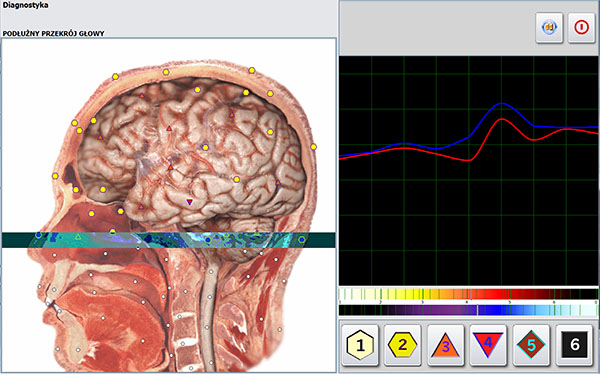
Task: Select level 2 yellow hexagon button
Action: [403, 345]
